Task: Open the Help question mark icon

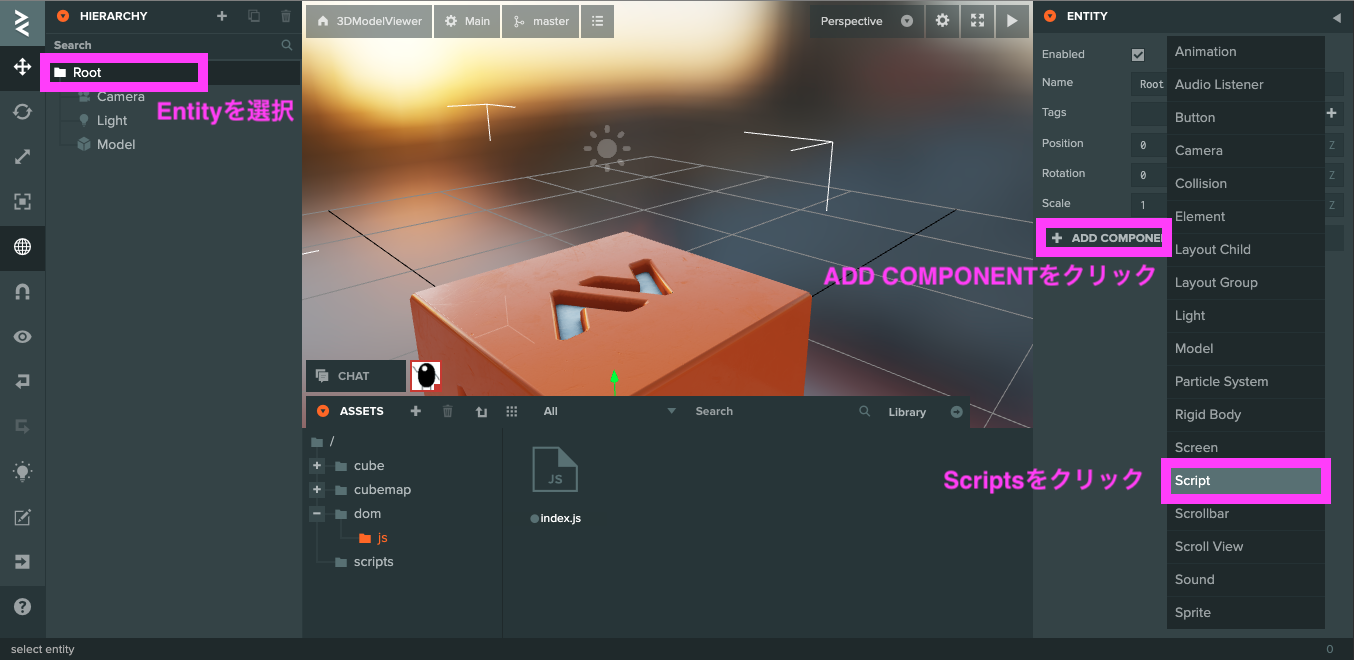Action: click(x=22, y=607)
